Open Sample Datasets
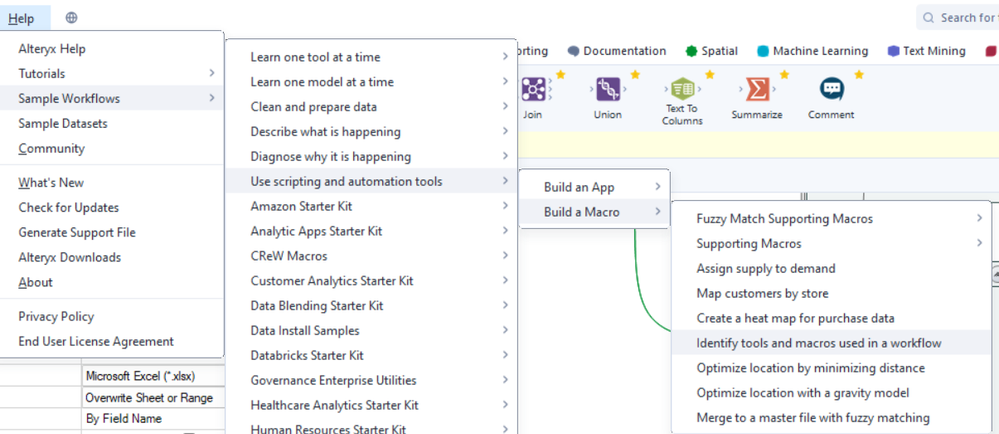The image size is (999, 434). pos(111,123)
